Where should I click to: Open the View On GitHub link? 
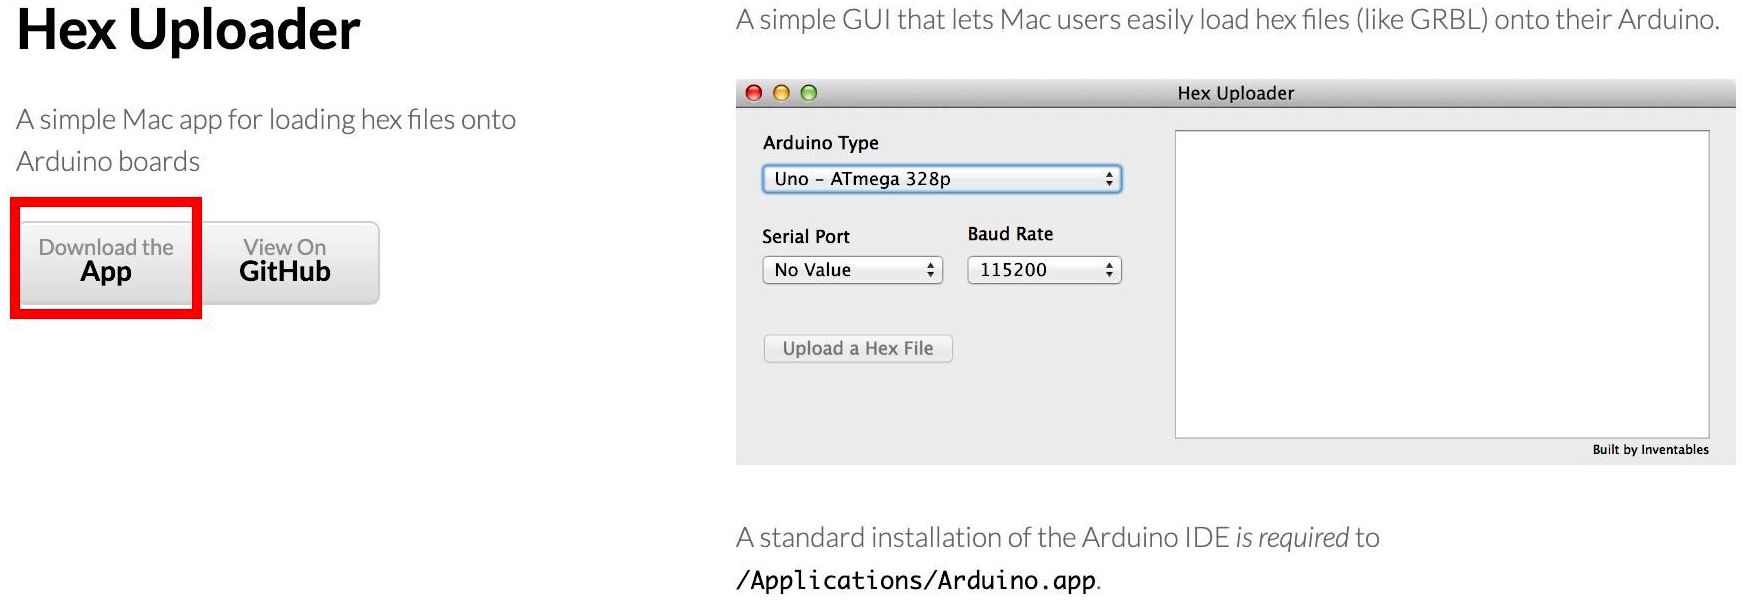click(284, 260)
